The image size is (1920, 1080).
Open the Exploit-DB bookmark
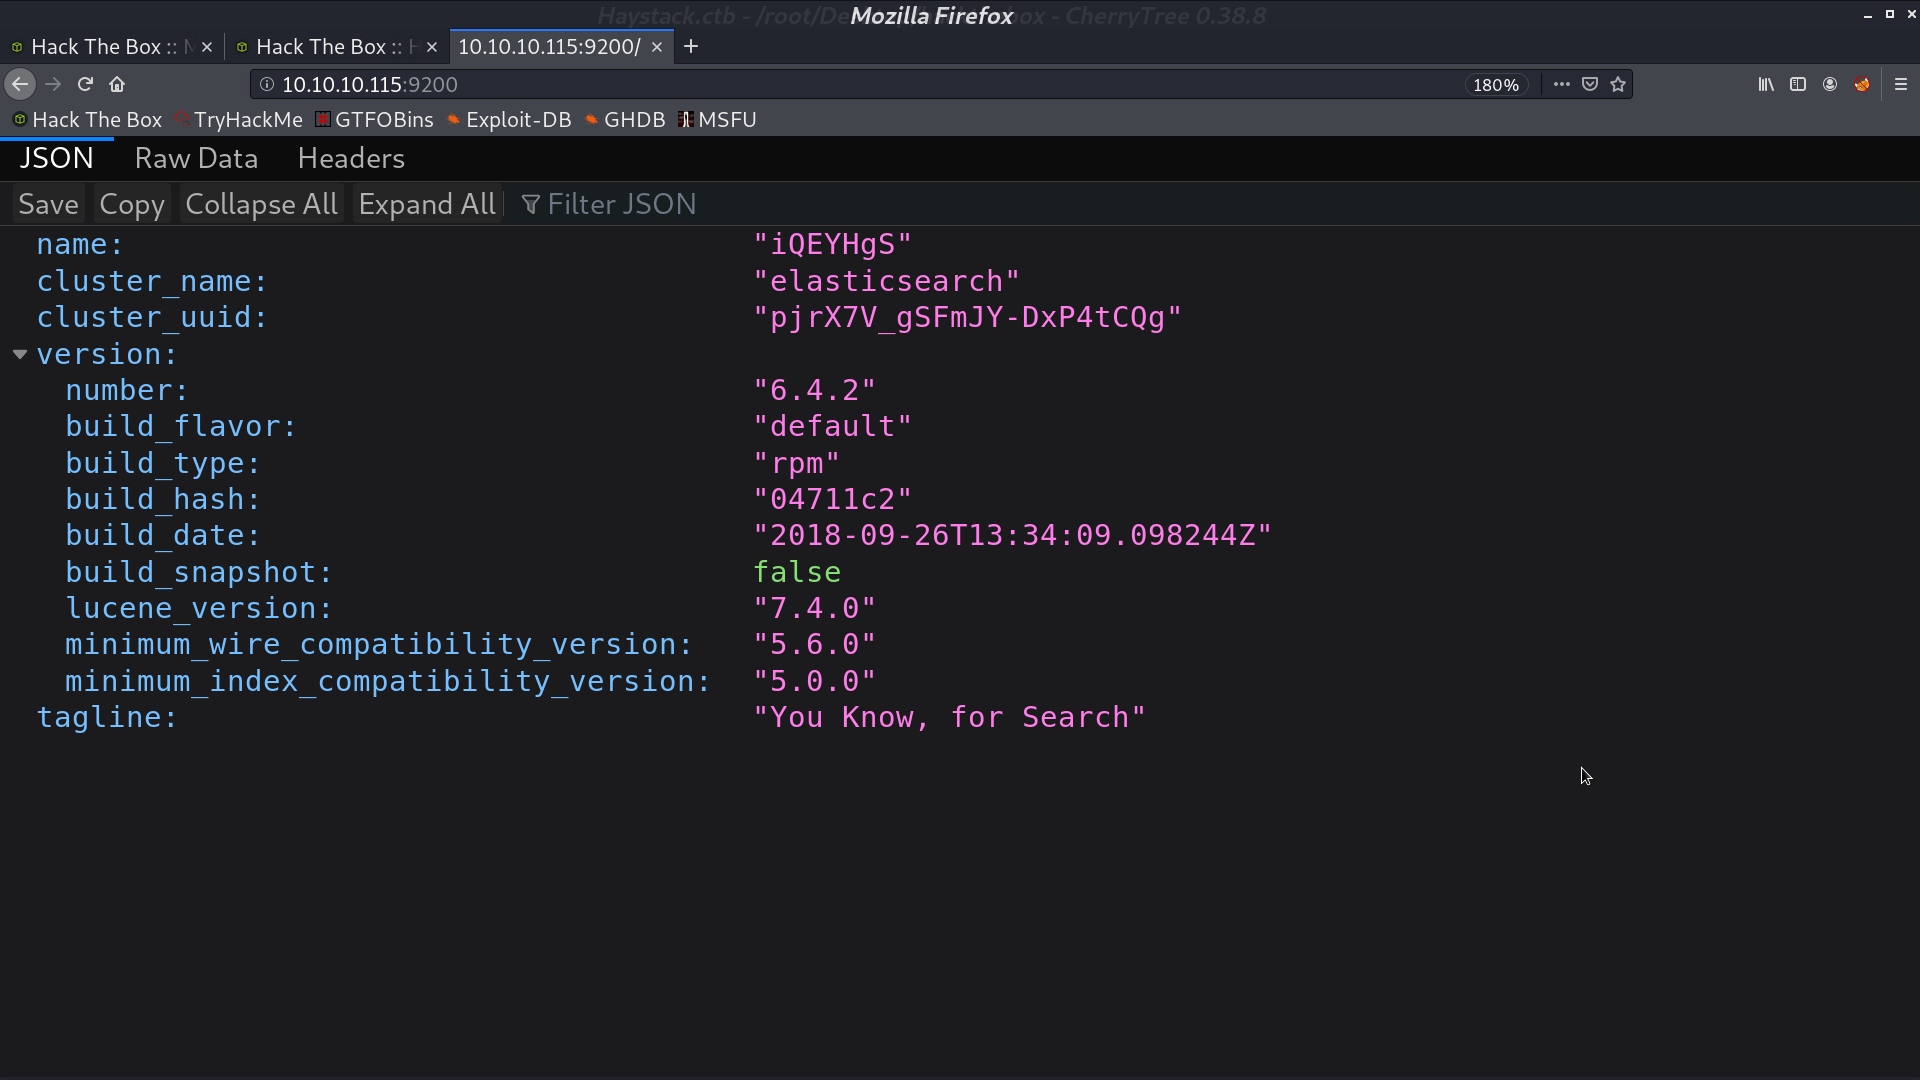tap(509, 120)
